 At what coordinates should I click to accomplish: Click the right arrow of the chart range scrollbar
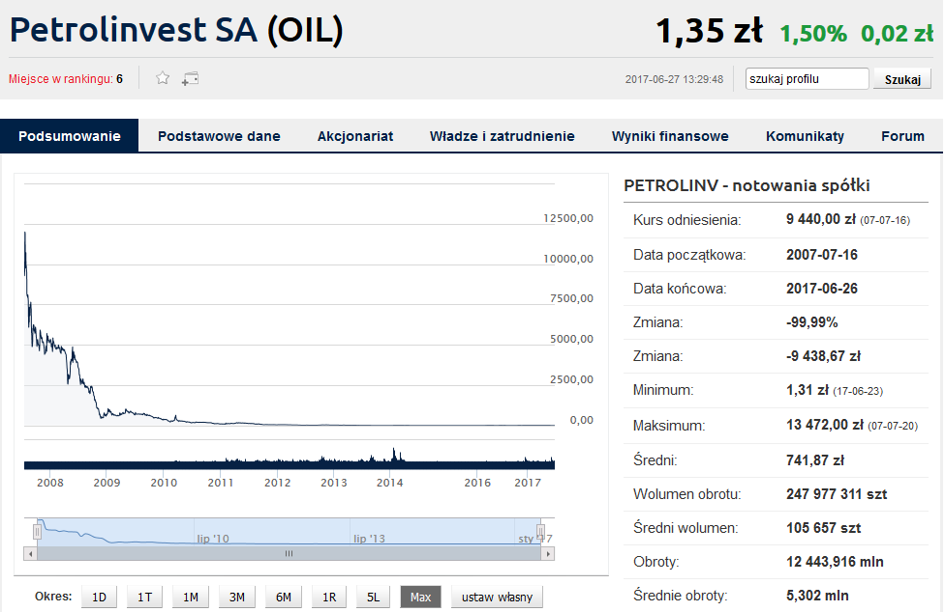click(x=547, y=554)
